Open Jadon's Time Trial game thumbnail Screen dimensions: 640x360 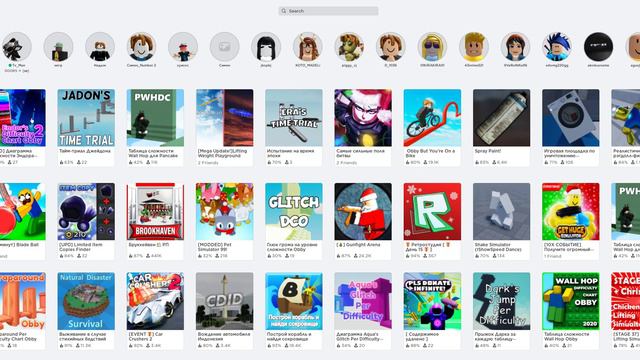click(86, 118)
